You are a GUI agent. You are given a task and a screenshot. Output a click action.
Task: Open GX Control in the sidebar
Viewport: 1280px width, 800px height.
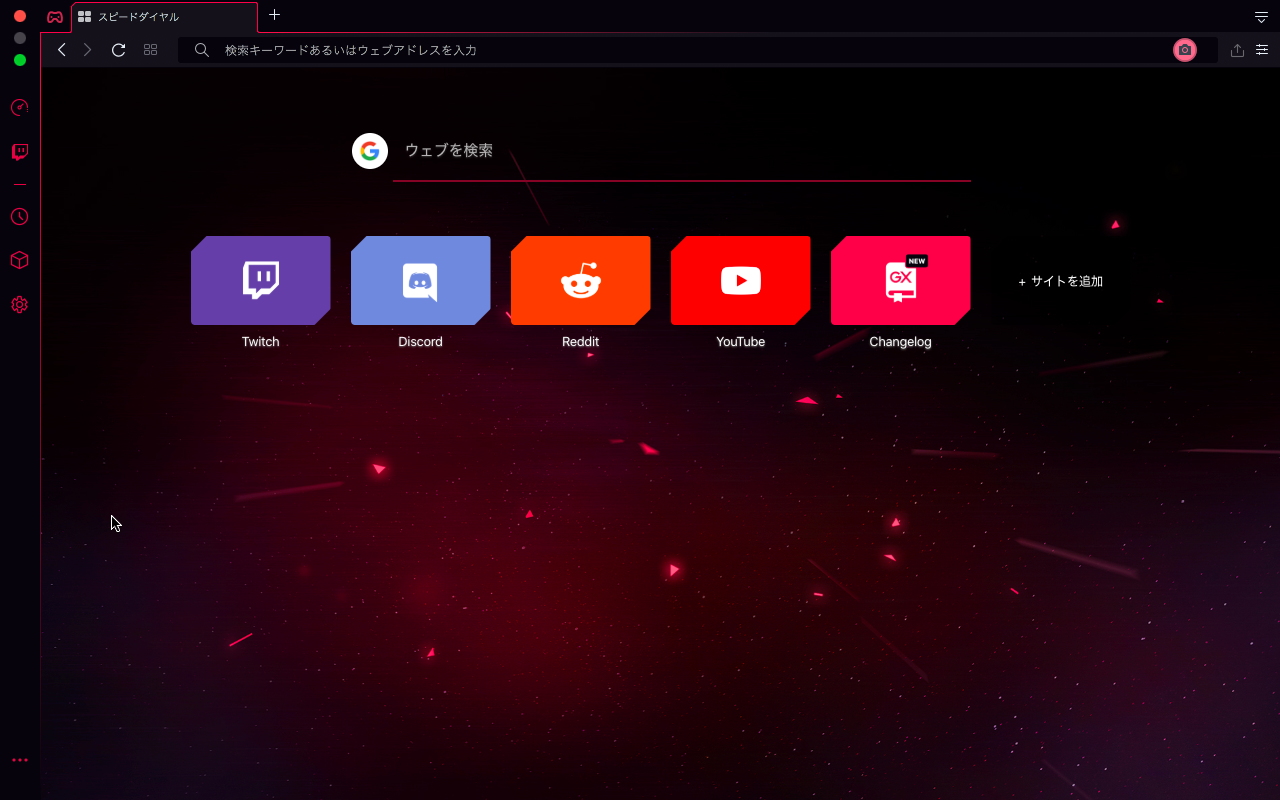pyautogui.click(x=19, y=108)
